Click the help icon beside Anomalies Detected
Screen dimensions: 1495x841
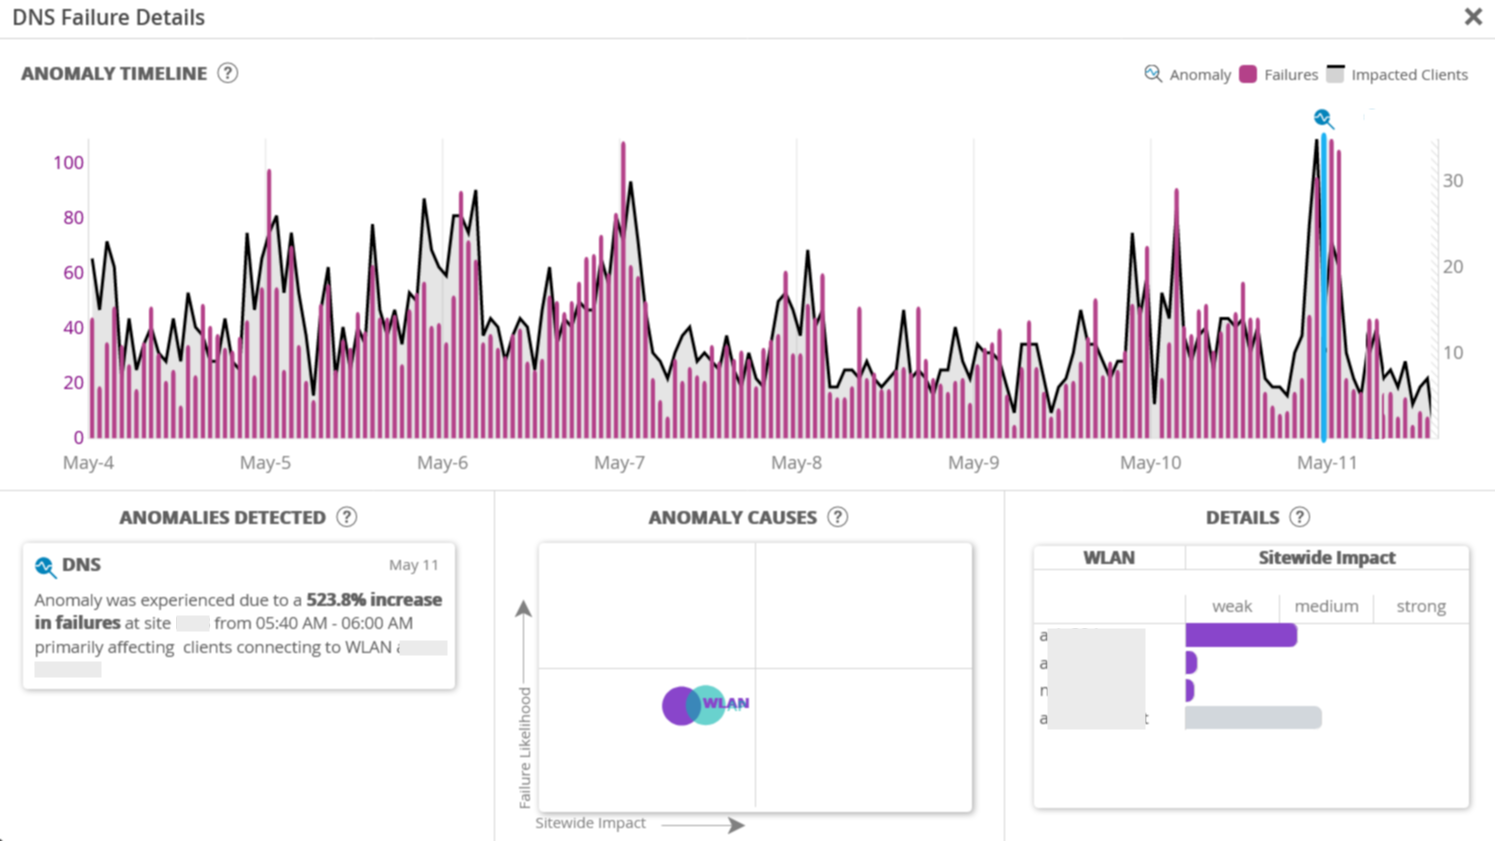point(346,517)
